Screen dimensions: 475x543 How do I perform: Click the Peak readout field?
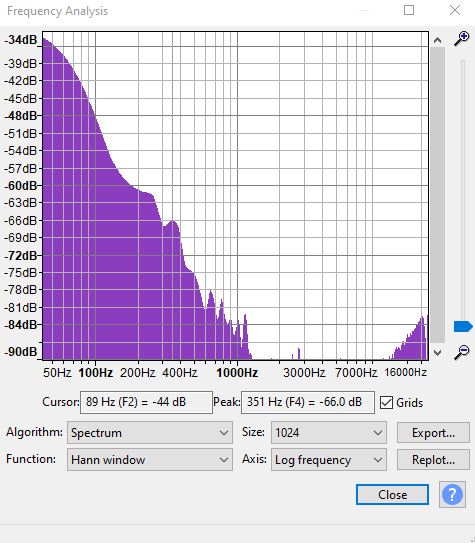[x=308, y=402]
